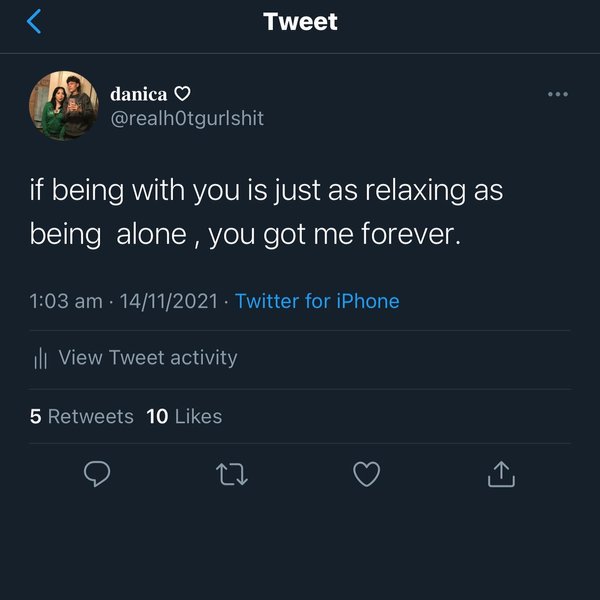Show the 10 Likes list
The height and width of the screenshot is (600, 600).
(184, 416)
